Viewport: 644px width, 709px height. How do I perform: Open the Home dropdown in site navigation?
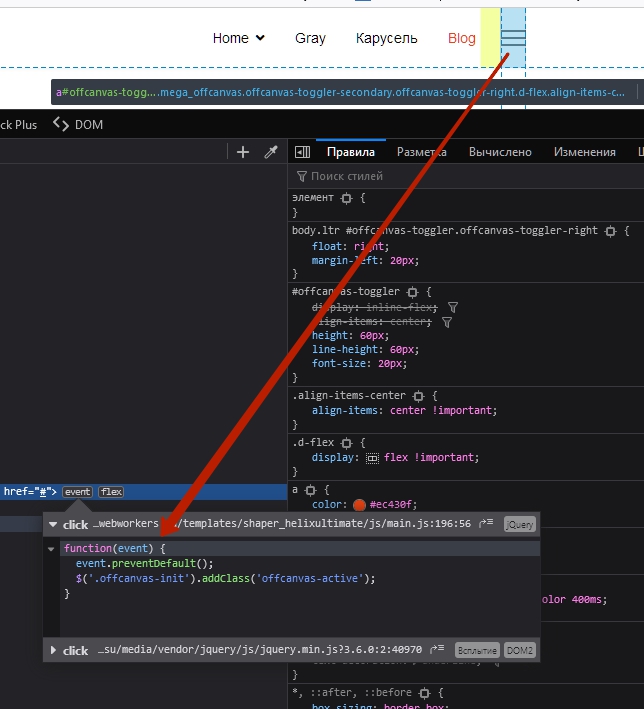point(239,38)
